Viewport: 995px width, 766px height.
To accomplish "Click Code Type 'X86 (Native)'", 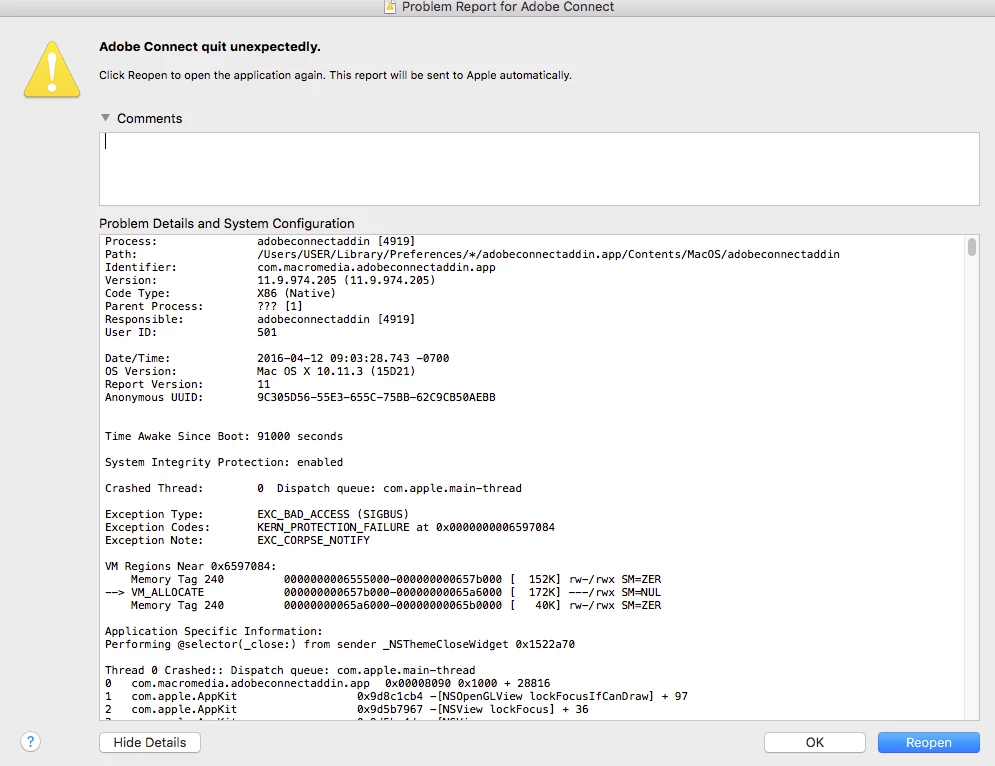I will tap(296, 293).
